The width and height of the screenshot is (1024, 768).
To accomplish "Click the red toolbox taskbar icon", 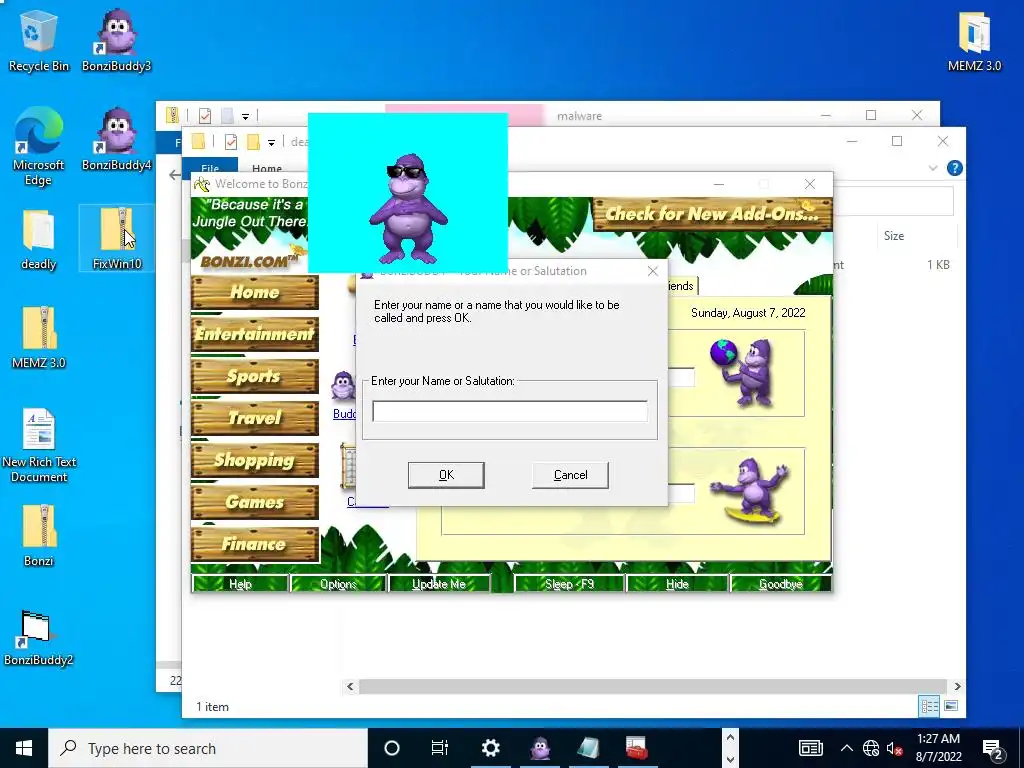I will click(x=636, y=748).
